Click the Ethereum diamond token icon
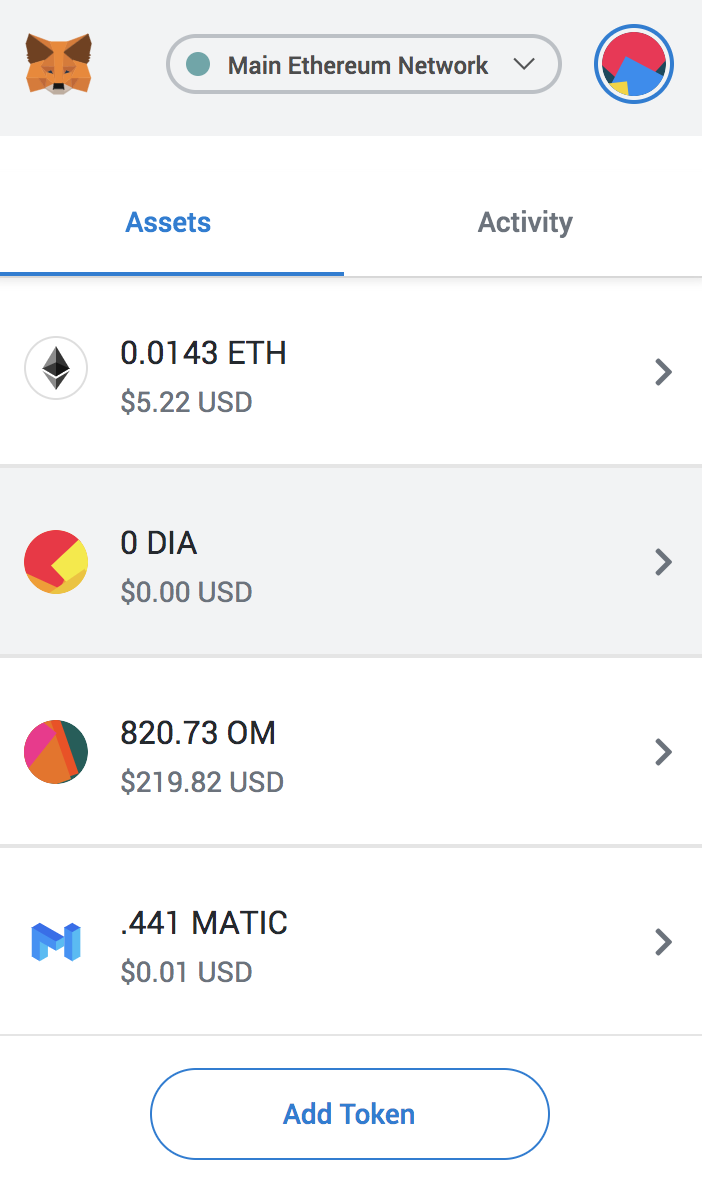The image size is (702, 1178). coord(56,368)
